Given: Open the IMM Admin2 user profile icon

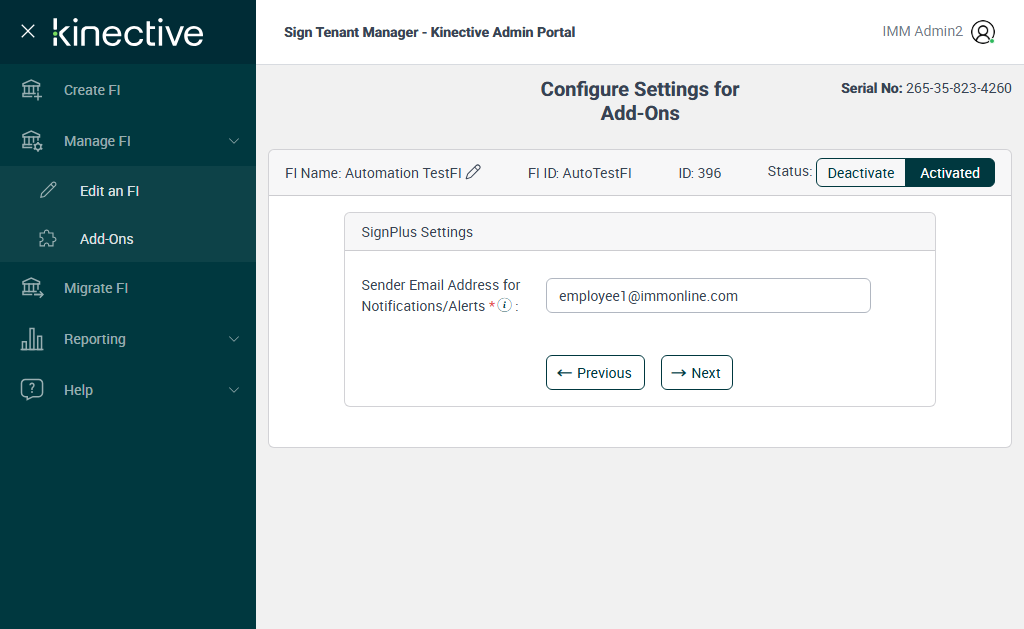Looking at the screenshot, I should coord(983,32).
